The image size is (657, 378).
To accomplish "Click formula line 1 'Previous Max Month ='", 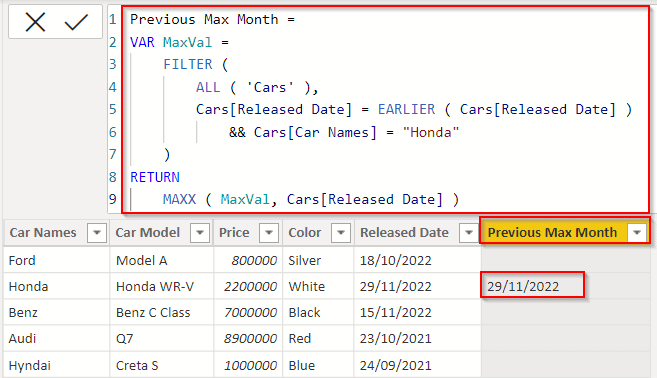I will pos(212,19).
